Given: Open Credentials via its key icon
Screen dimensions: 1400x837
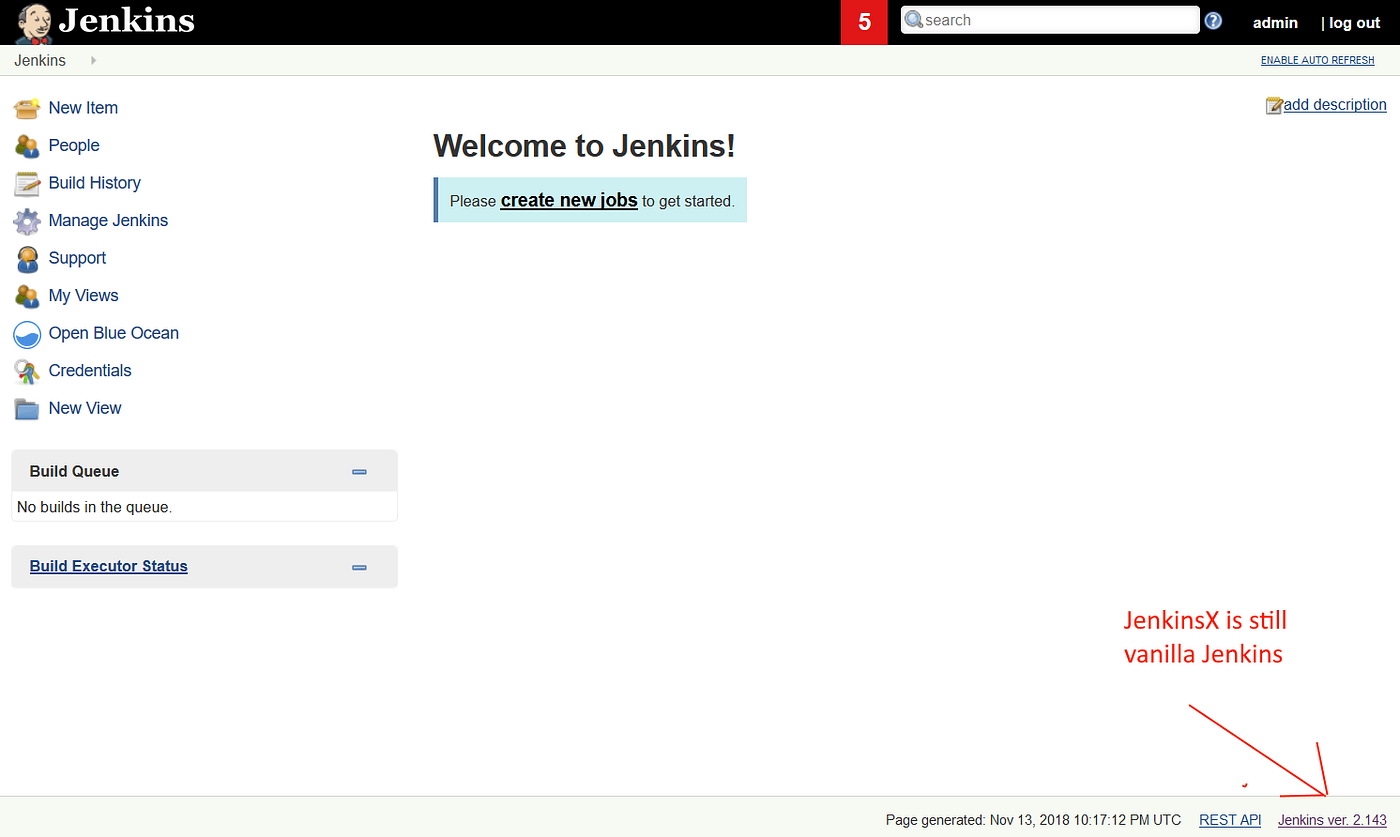Looking at the screenshot, I should pos(26,370).
